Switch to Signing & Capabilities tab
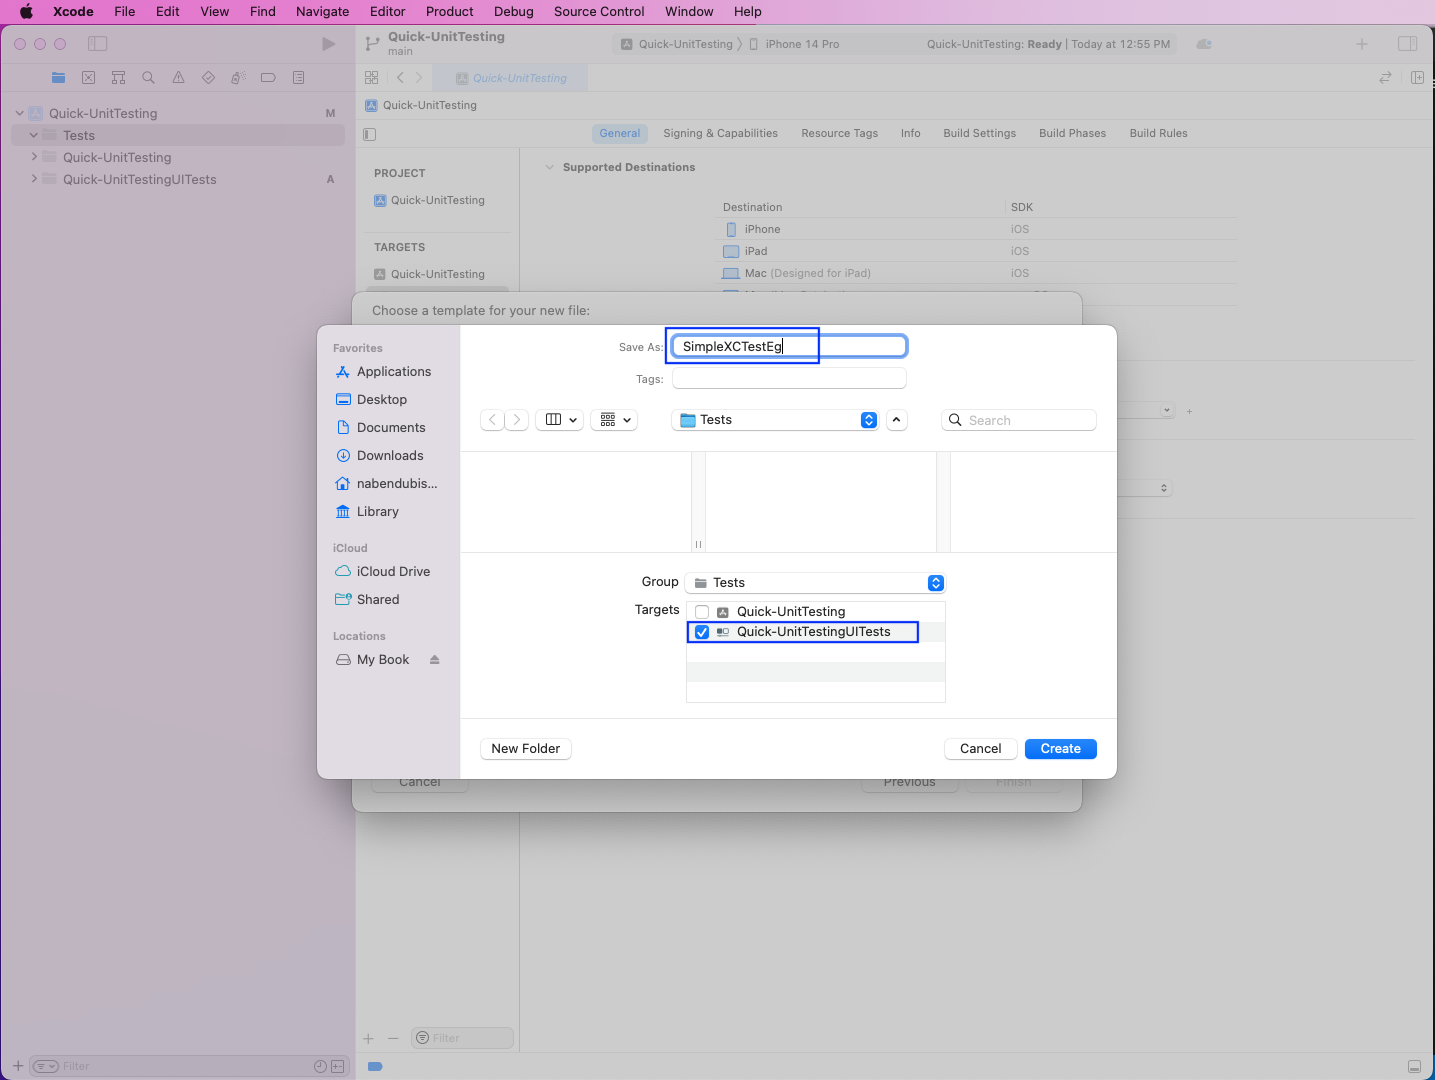Image resolution: width=1435 pixels, height=1080 pixels. (x=720, y=133)
